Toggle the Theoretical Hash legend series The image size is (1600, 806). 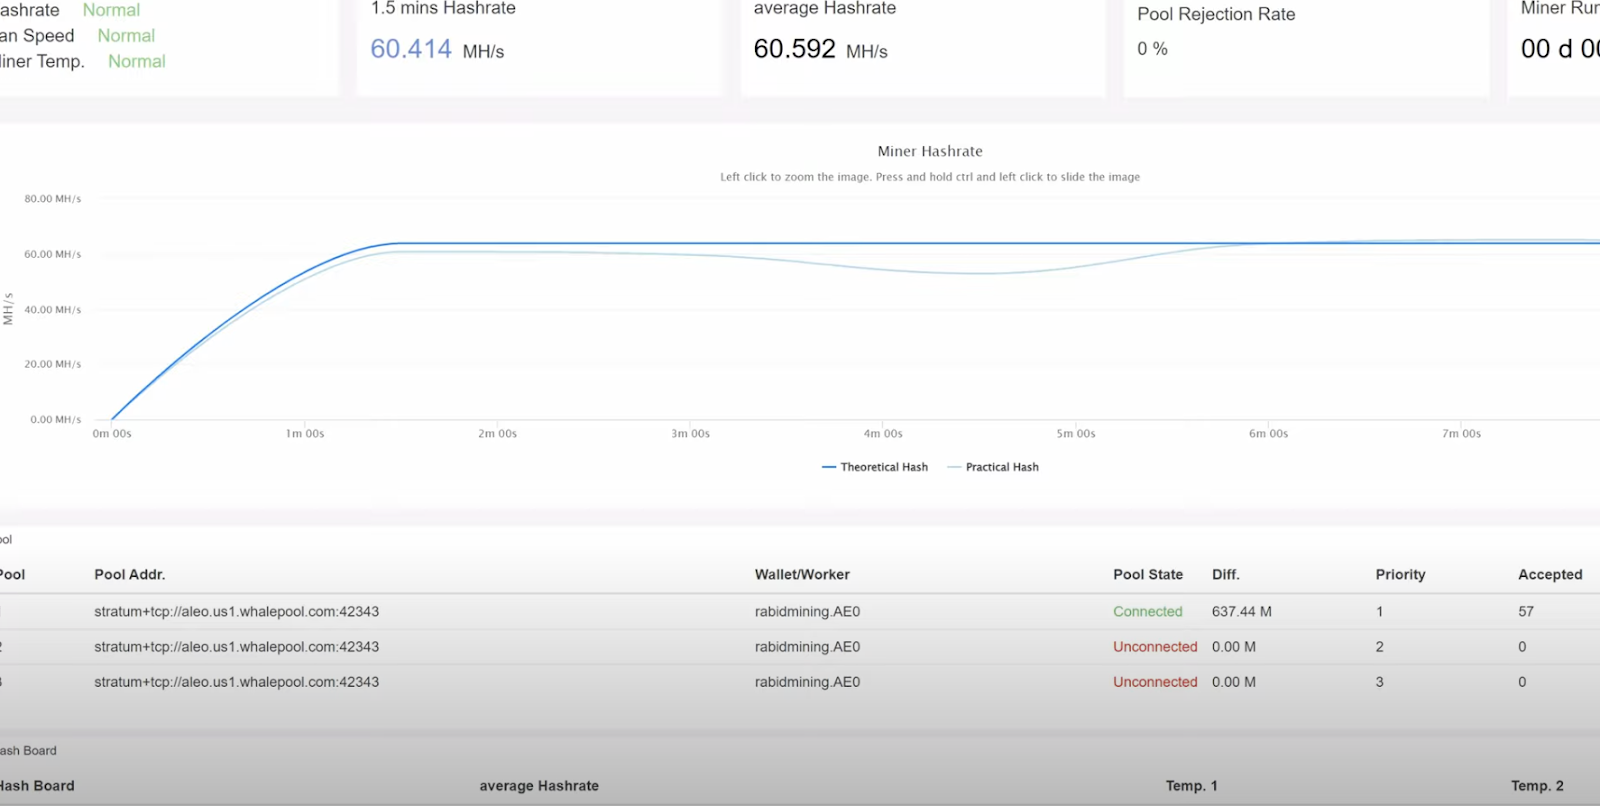pos(875,467)
